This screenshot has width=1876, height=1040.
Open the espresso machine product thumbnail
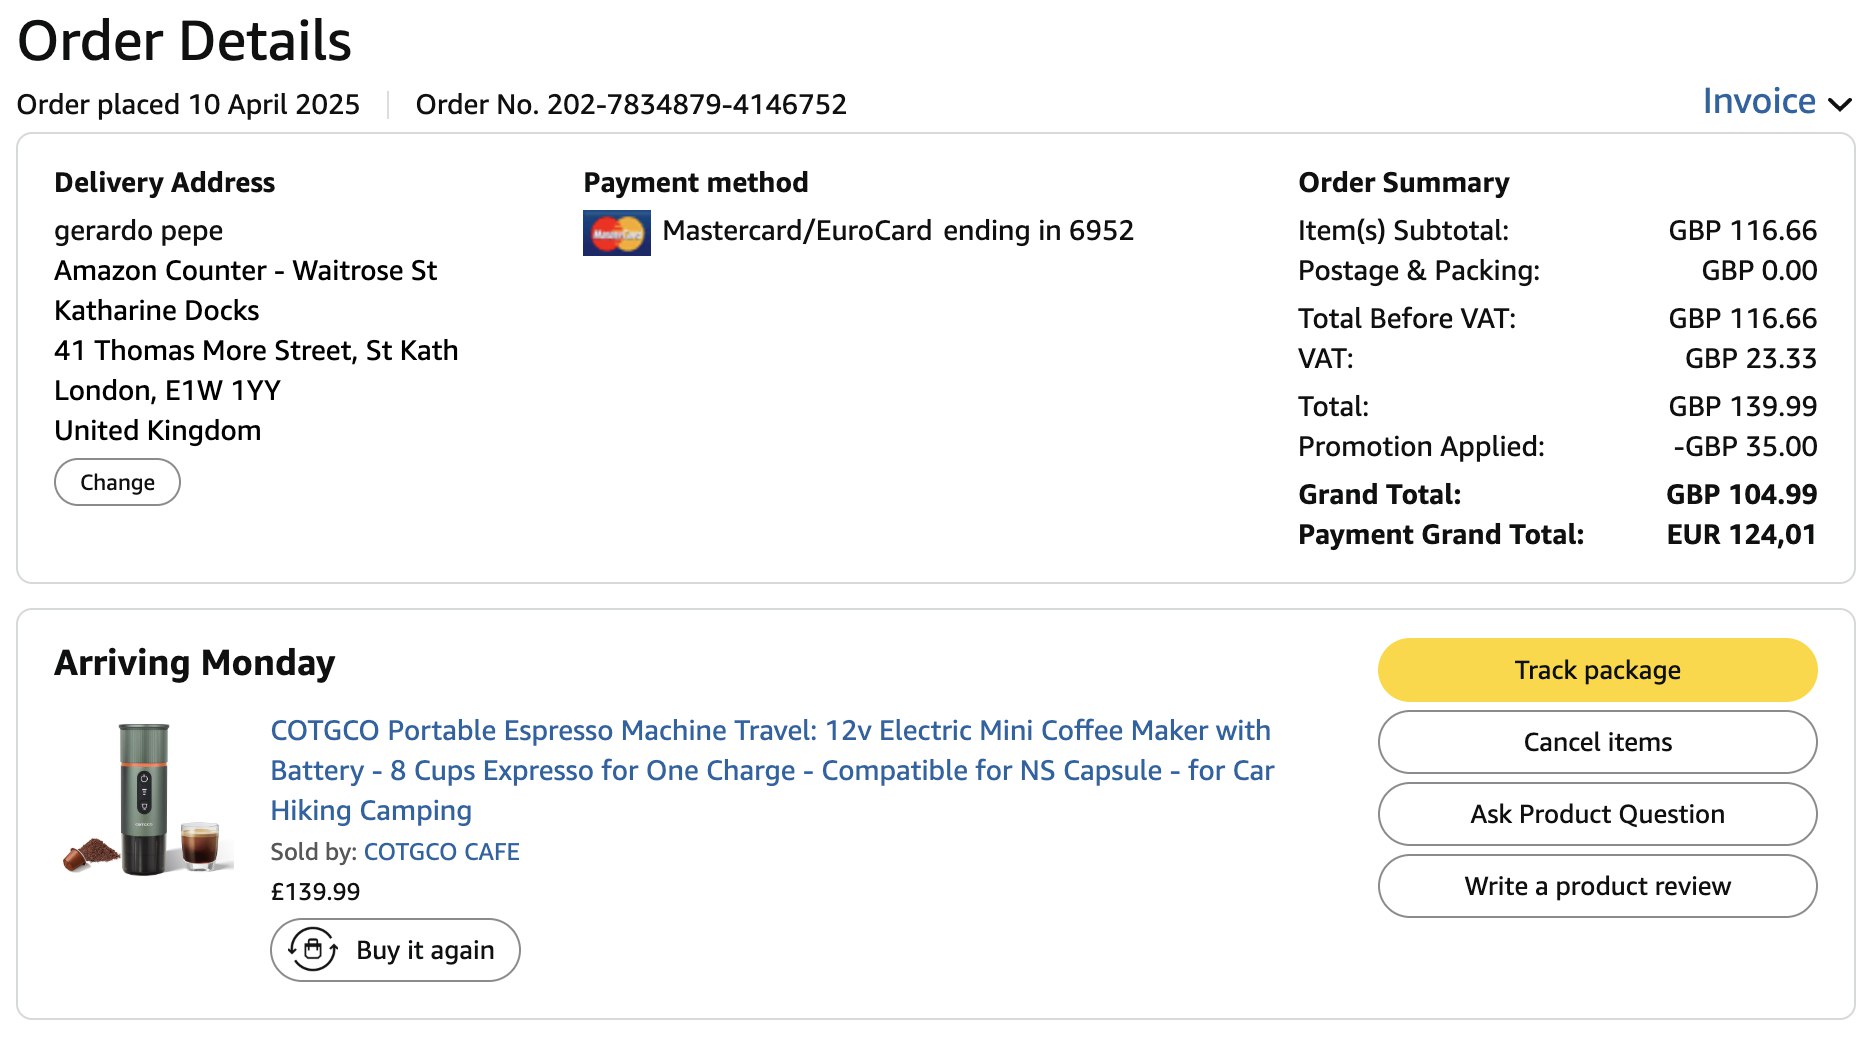147,798
